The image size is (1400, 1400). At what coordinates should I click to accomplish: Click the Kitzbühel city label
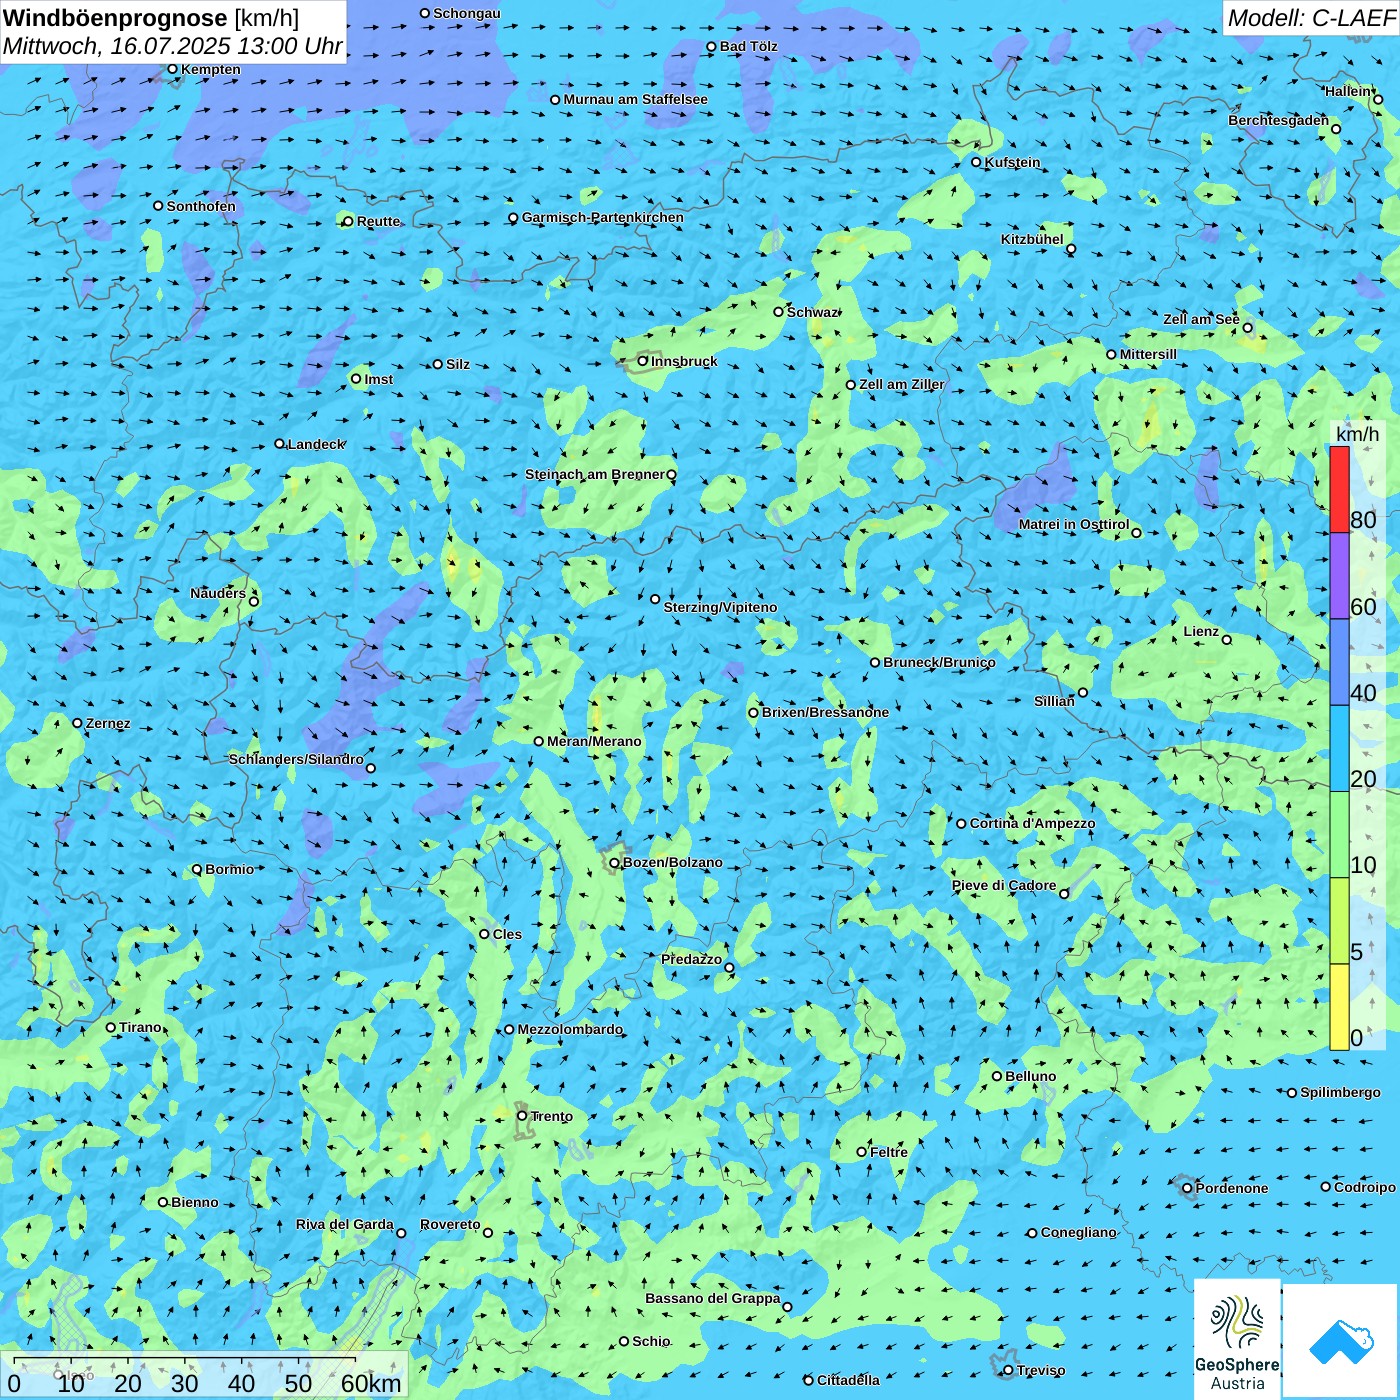pos(1032,239)
